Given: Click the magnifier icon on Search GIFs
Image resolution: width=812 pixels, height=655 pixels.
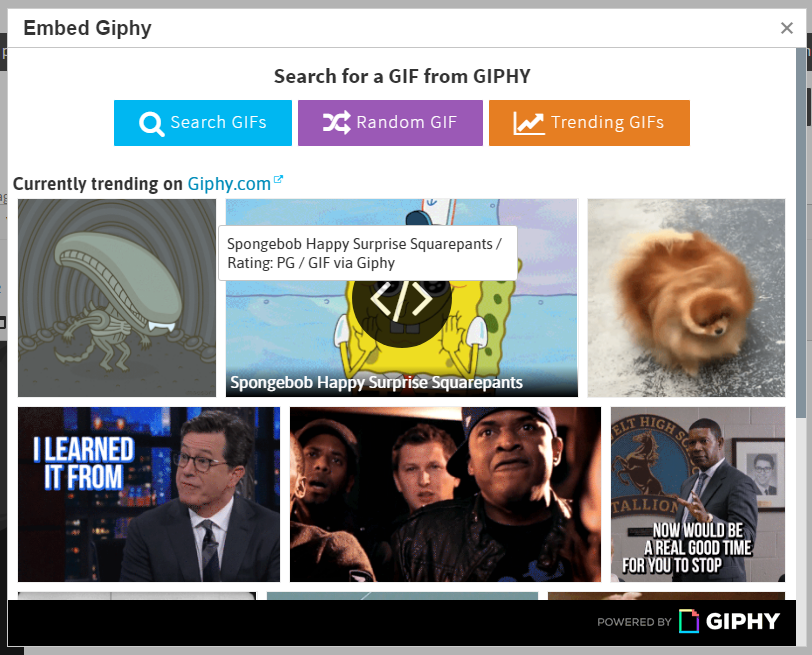Looking at the screenshot, I should pyautogui.click(x=151, y=124).
